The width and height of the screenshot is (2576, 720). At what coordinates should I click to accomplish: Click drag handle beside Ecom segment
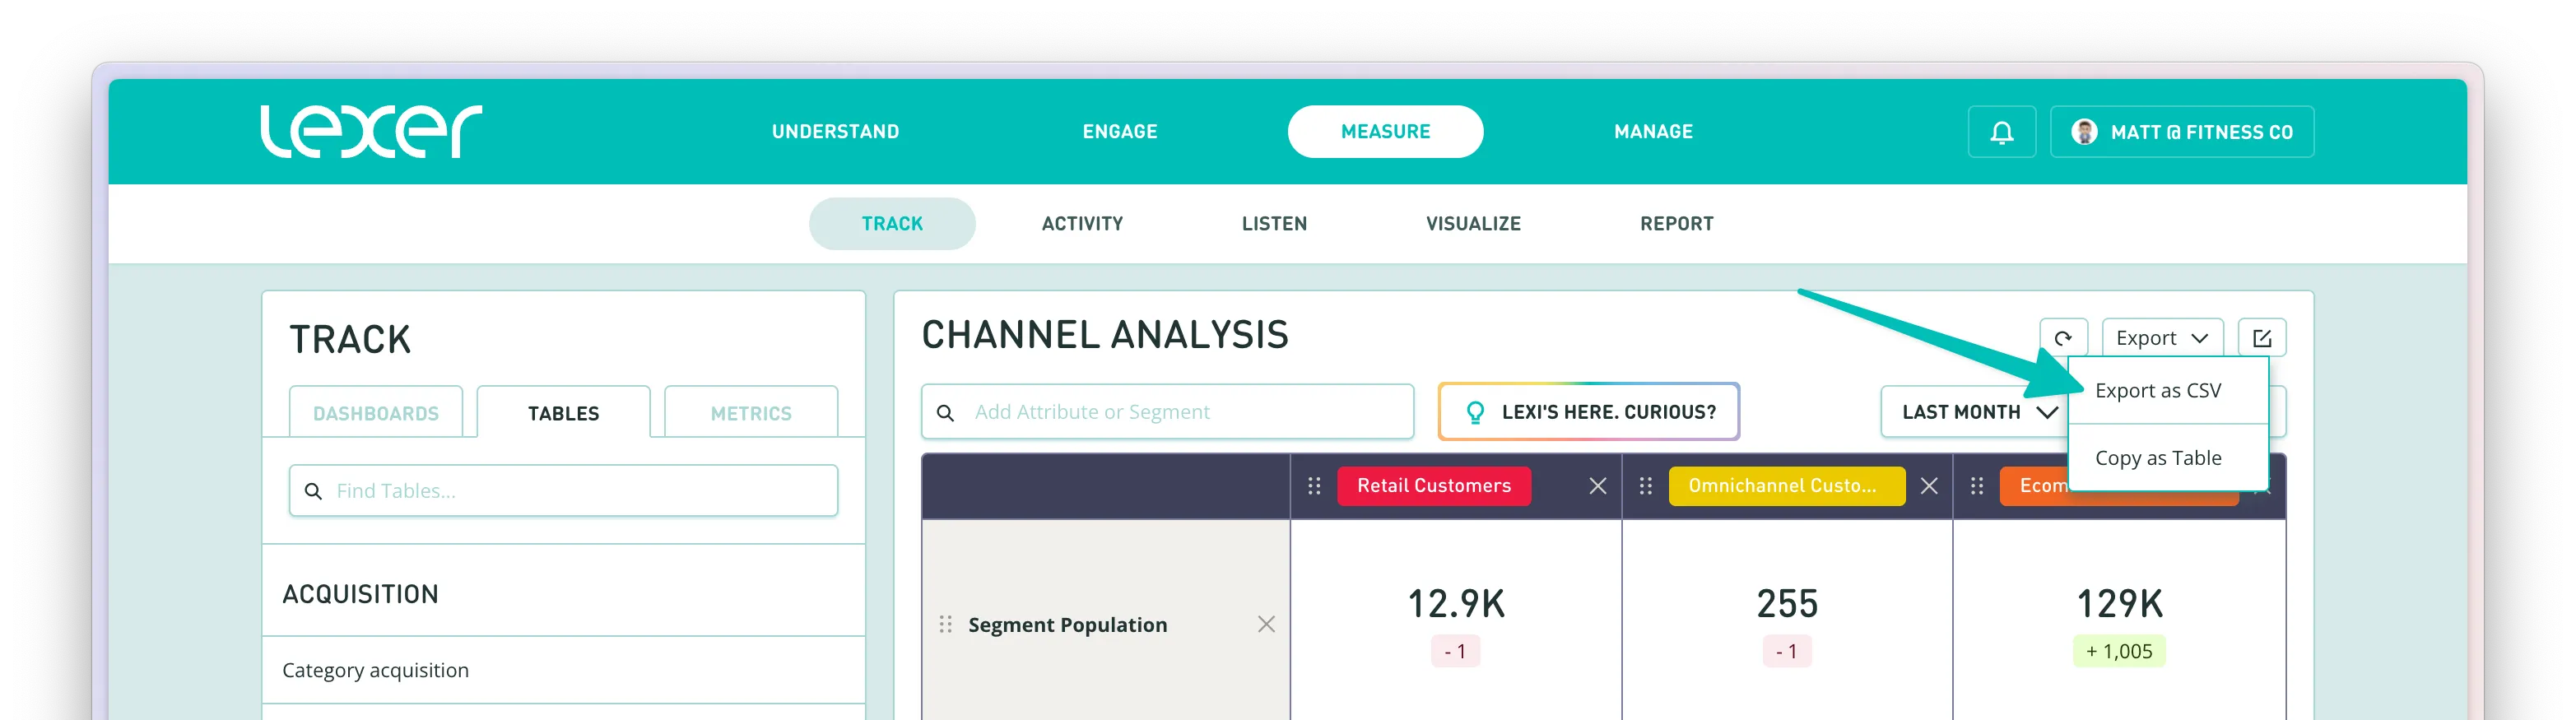pos(1977,486)
